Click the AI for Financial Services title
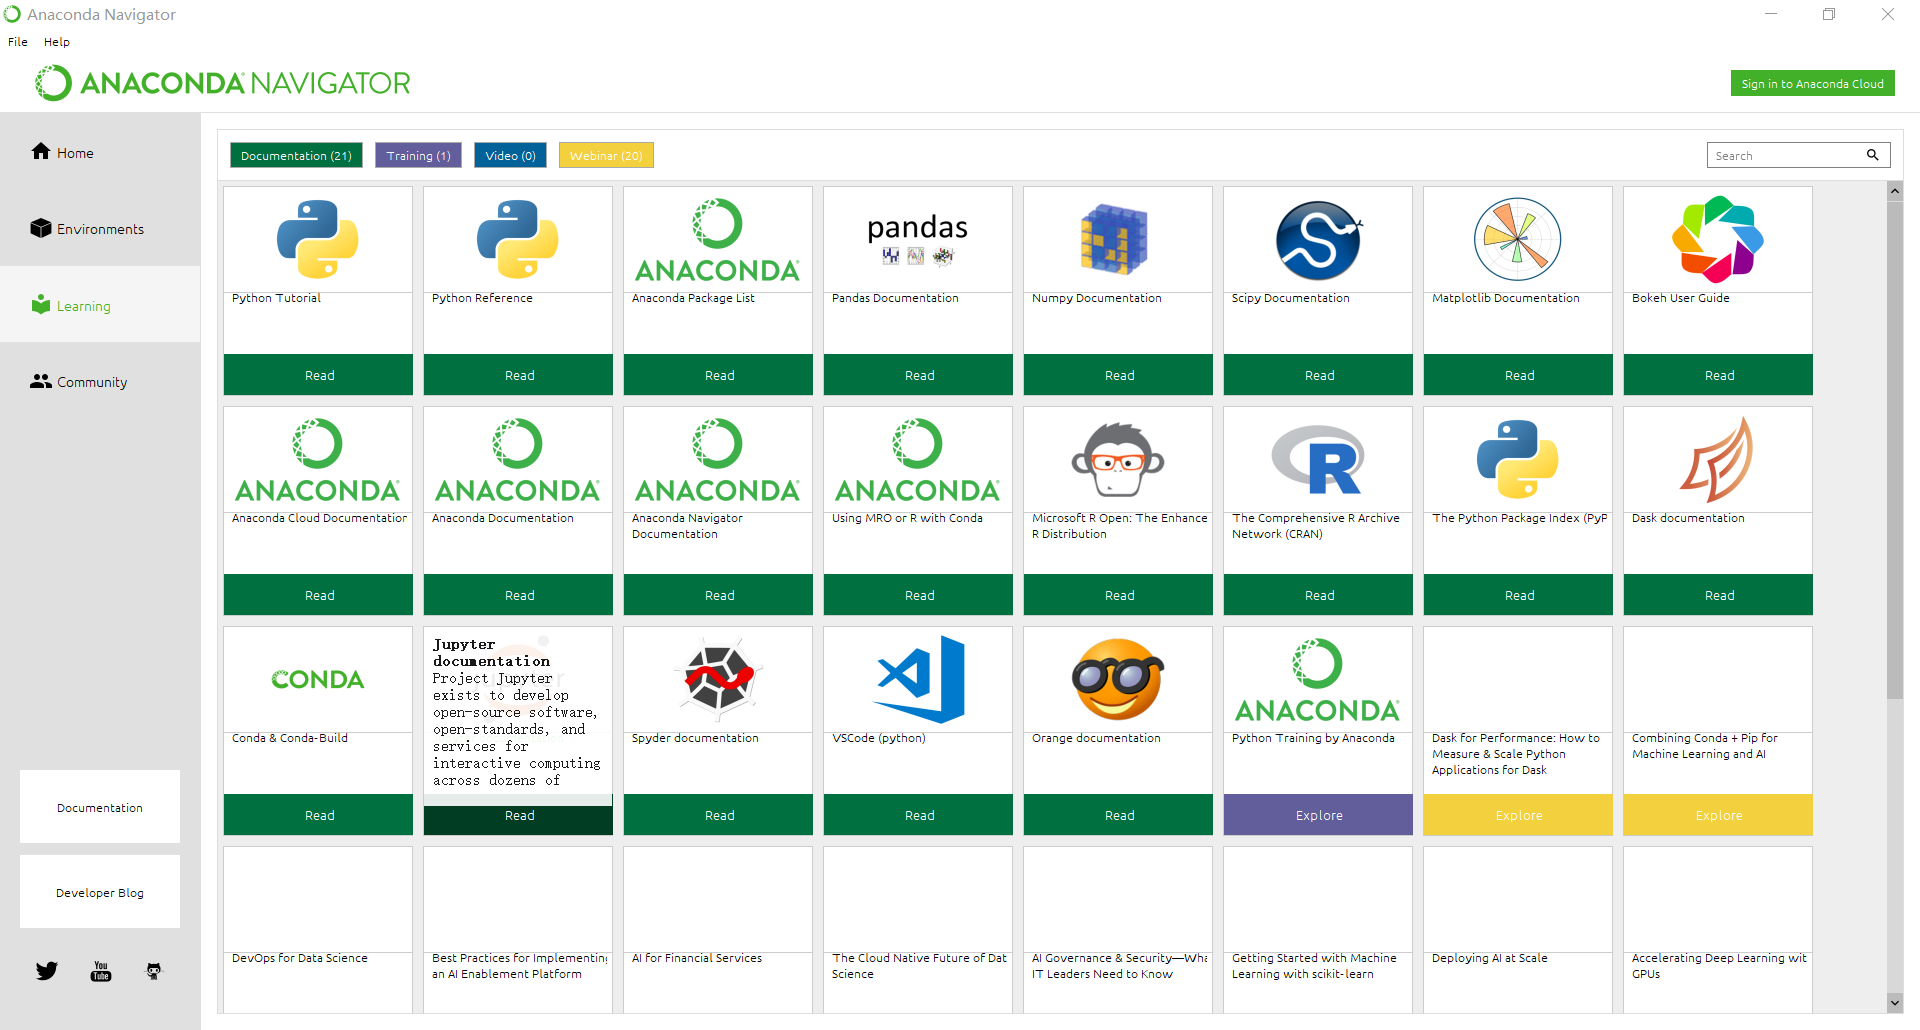The height and width of the screenshot is (1030, 1920). (697, 958)
